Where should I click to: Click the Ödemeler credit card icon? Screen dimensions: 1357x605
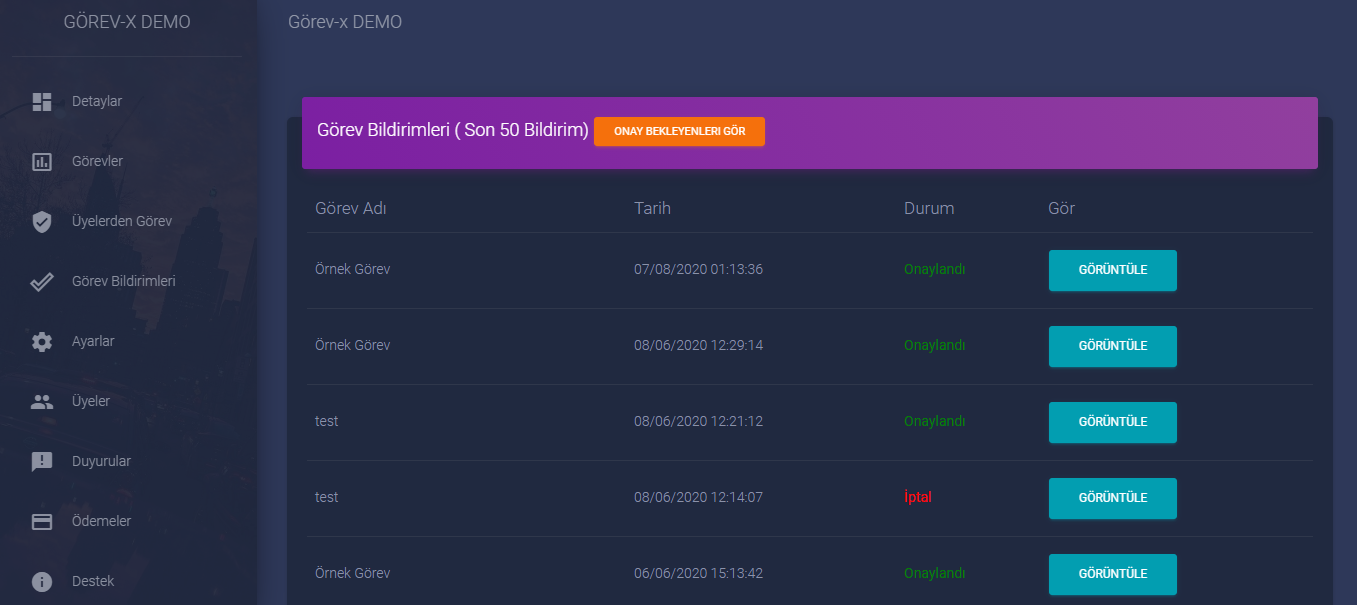[x=42, y=522]
